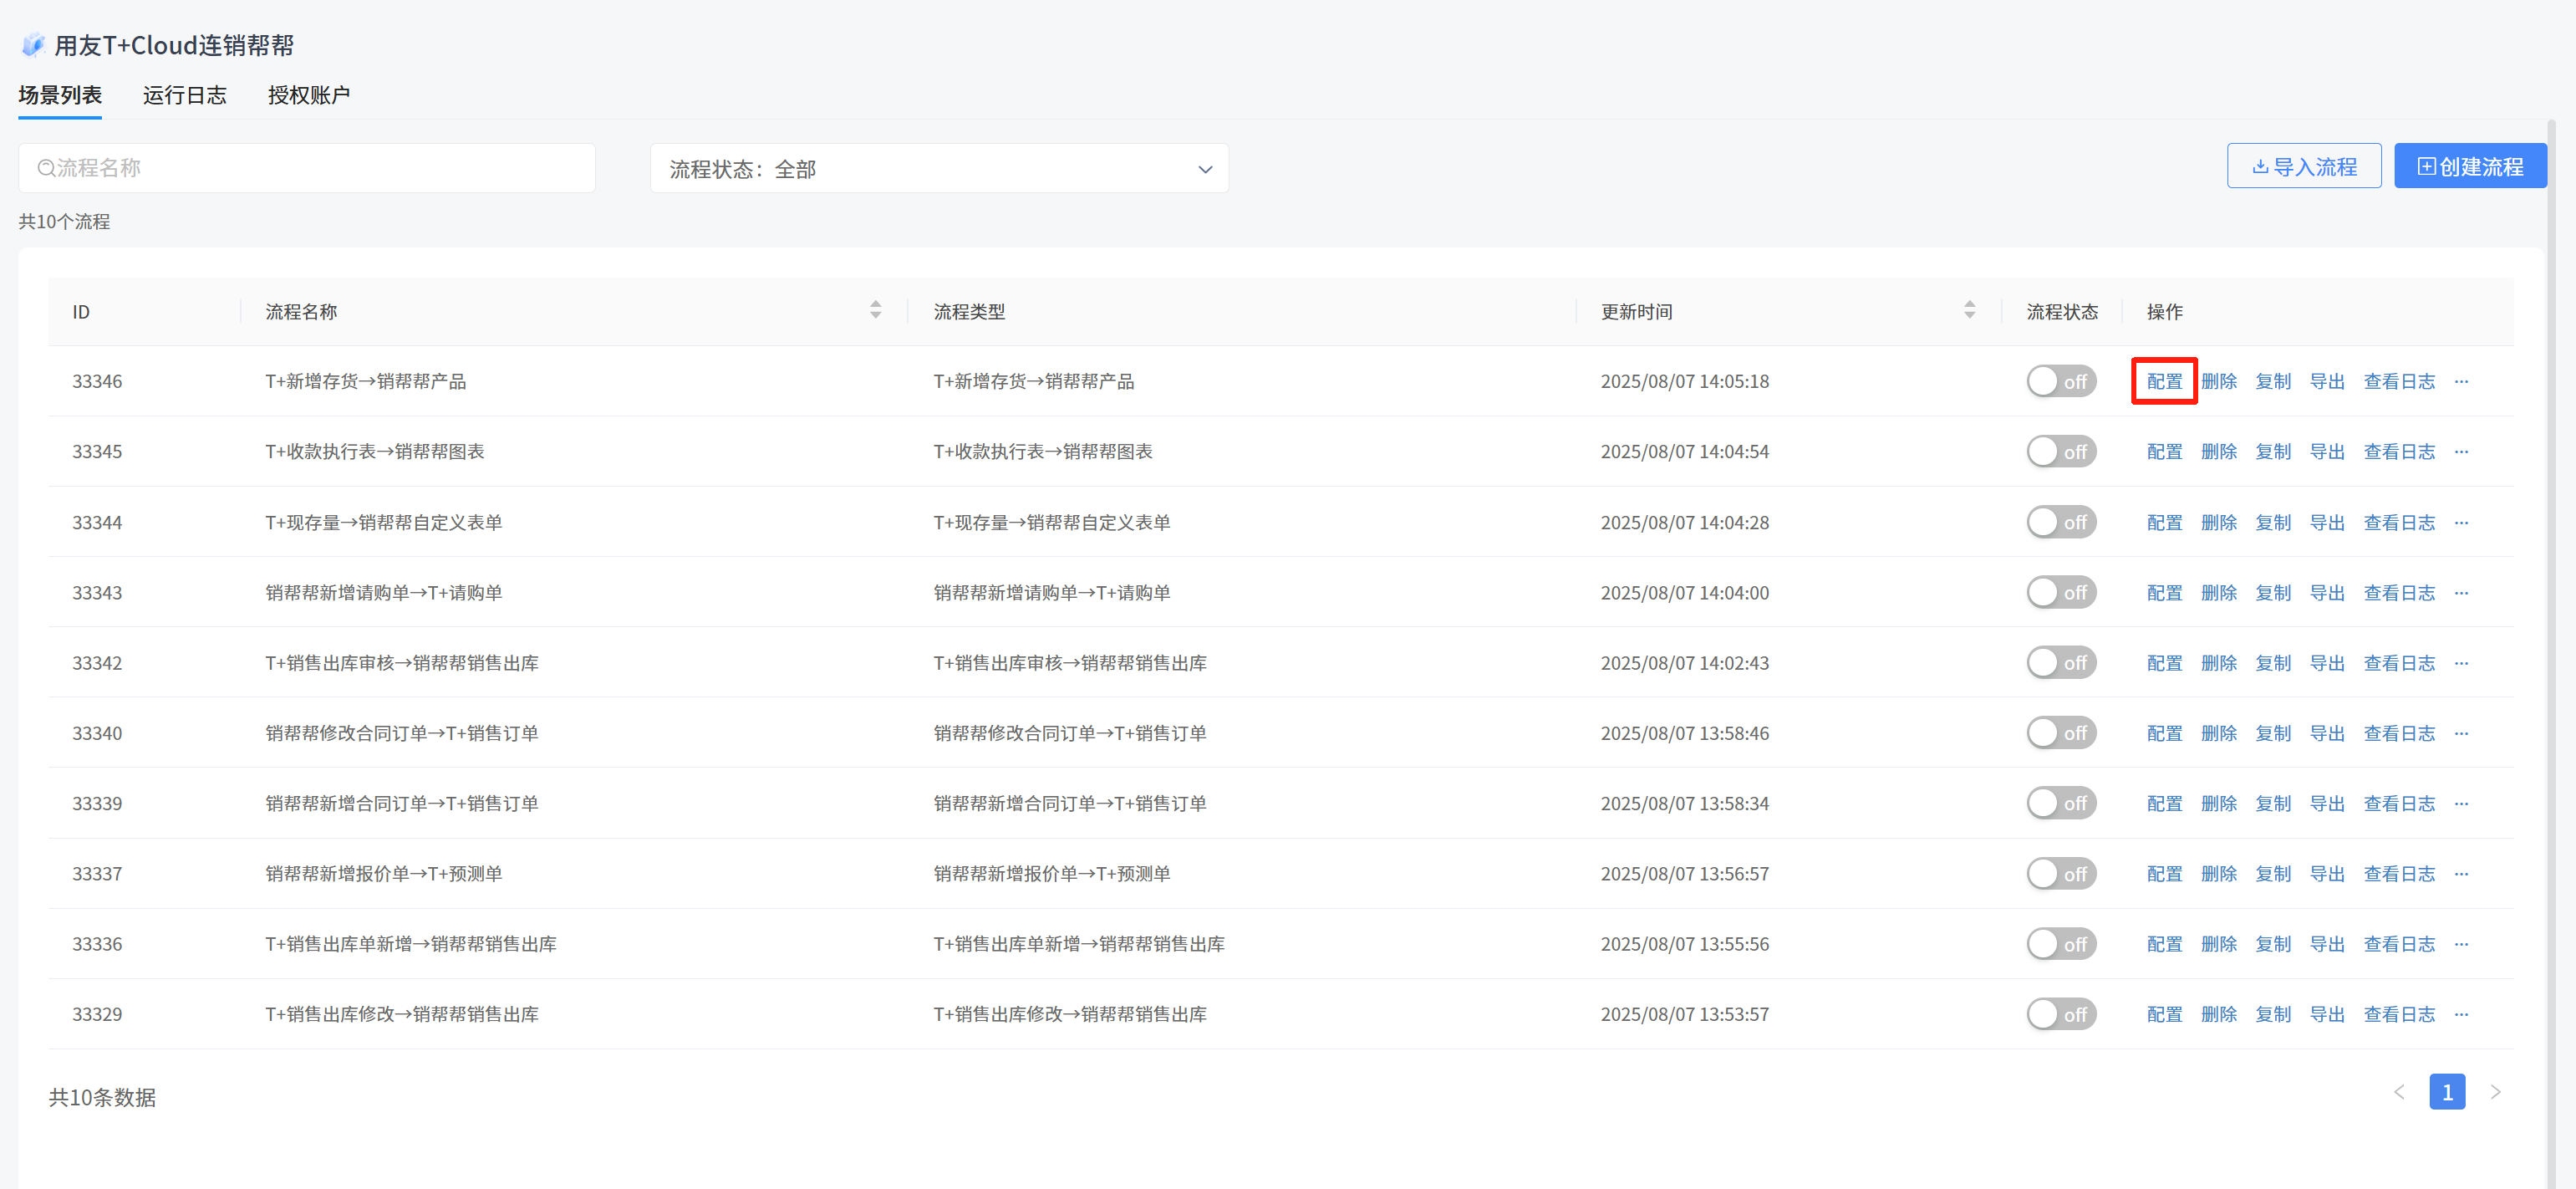This screenshot has width=2576, height=1189.
Task: Click 导出 for flow 33343
Action: (x=2326, y=593)
